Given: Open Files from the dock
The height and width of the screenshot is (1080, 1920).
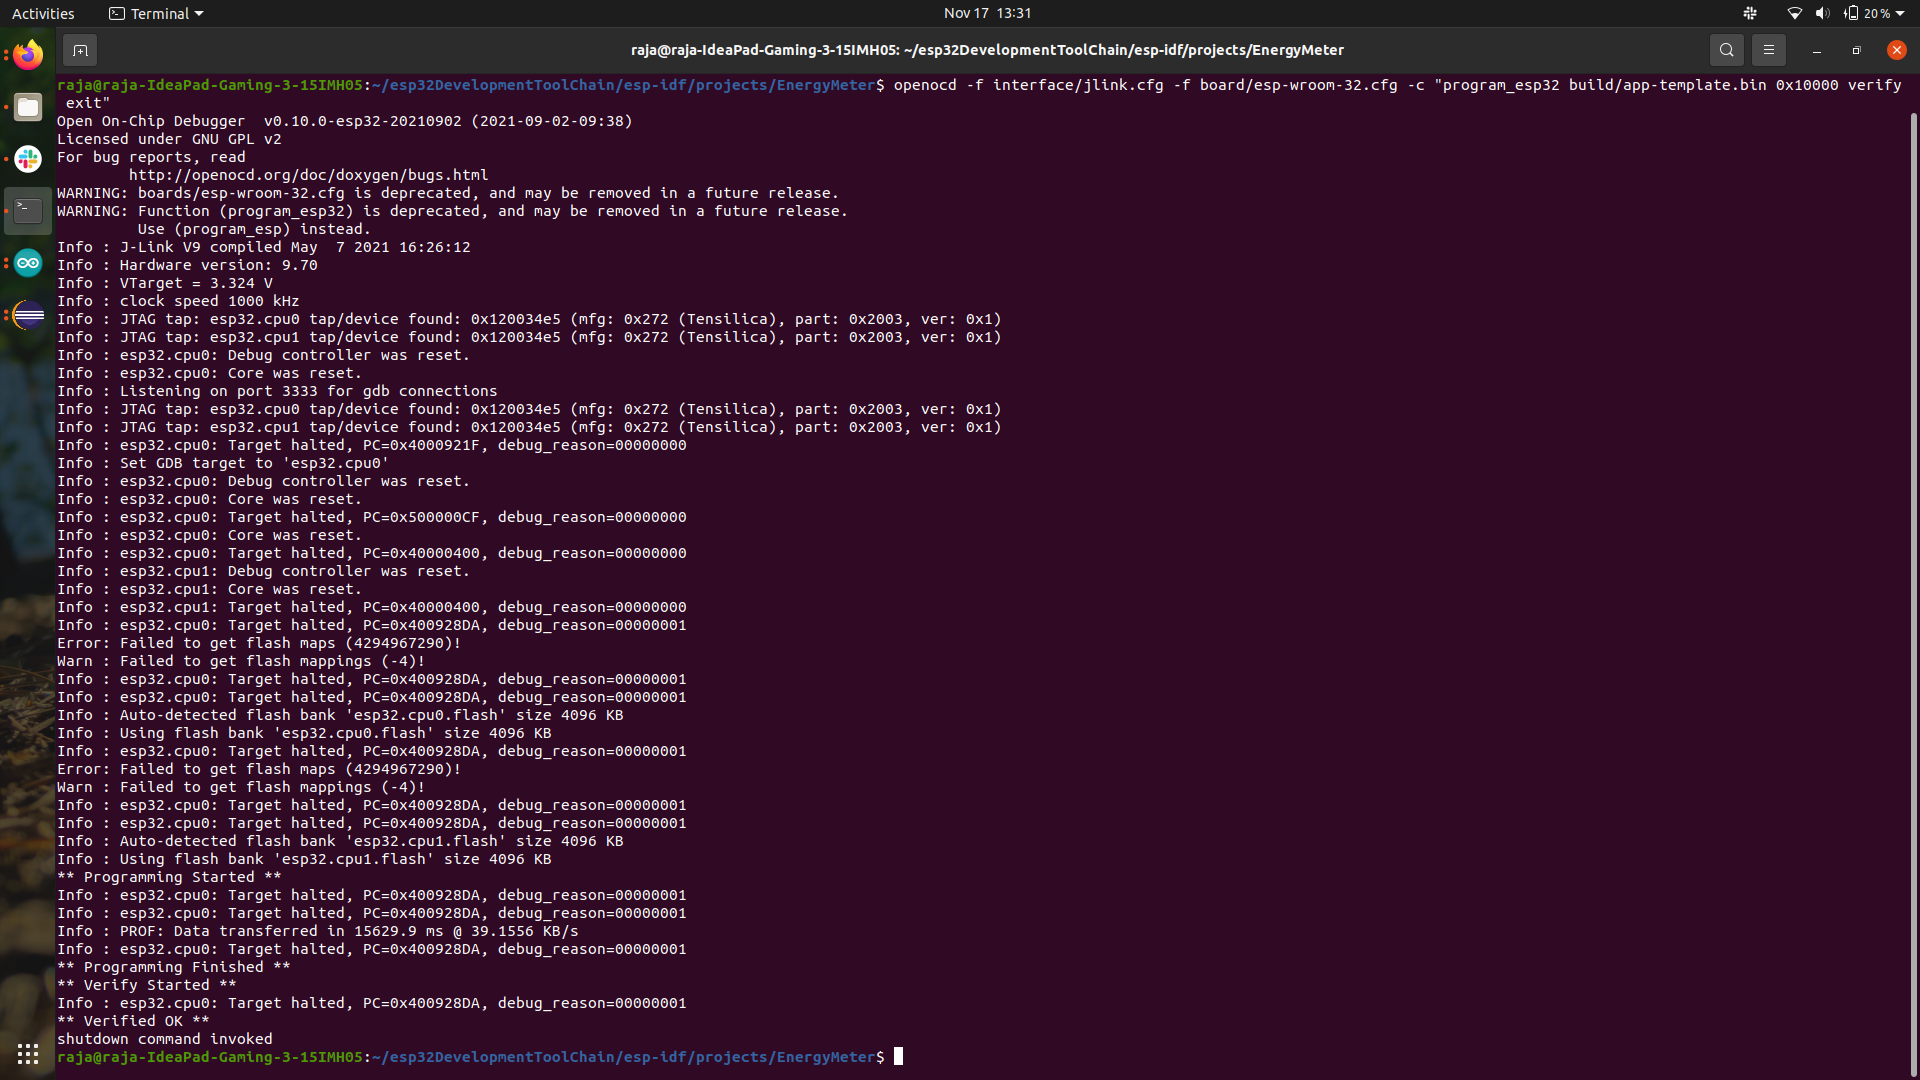Looking at the screenshot, I should 28,107.
